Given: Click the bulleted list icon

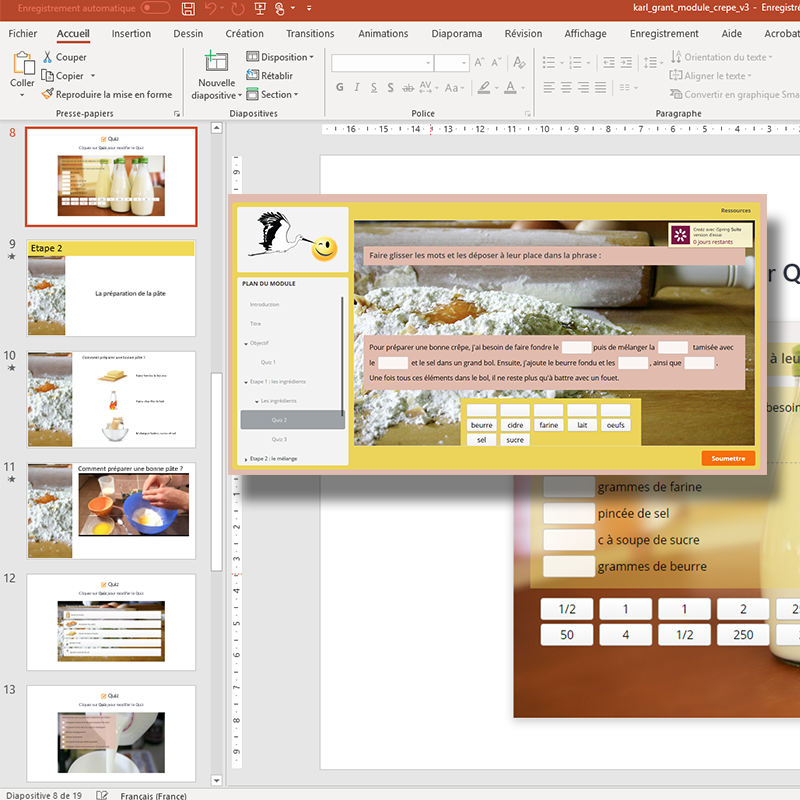Looking at the screenshot, I should pyautogui.click(x=549, y=63).
